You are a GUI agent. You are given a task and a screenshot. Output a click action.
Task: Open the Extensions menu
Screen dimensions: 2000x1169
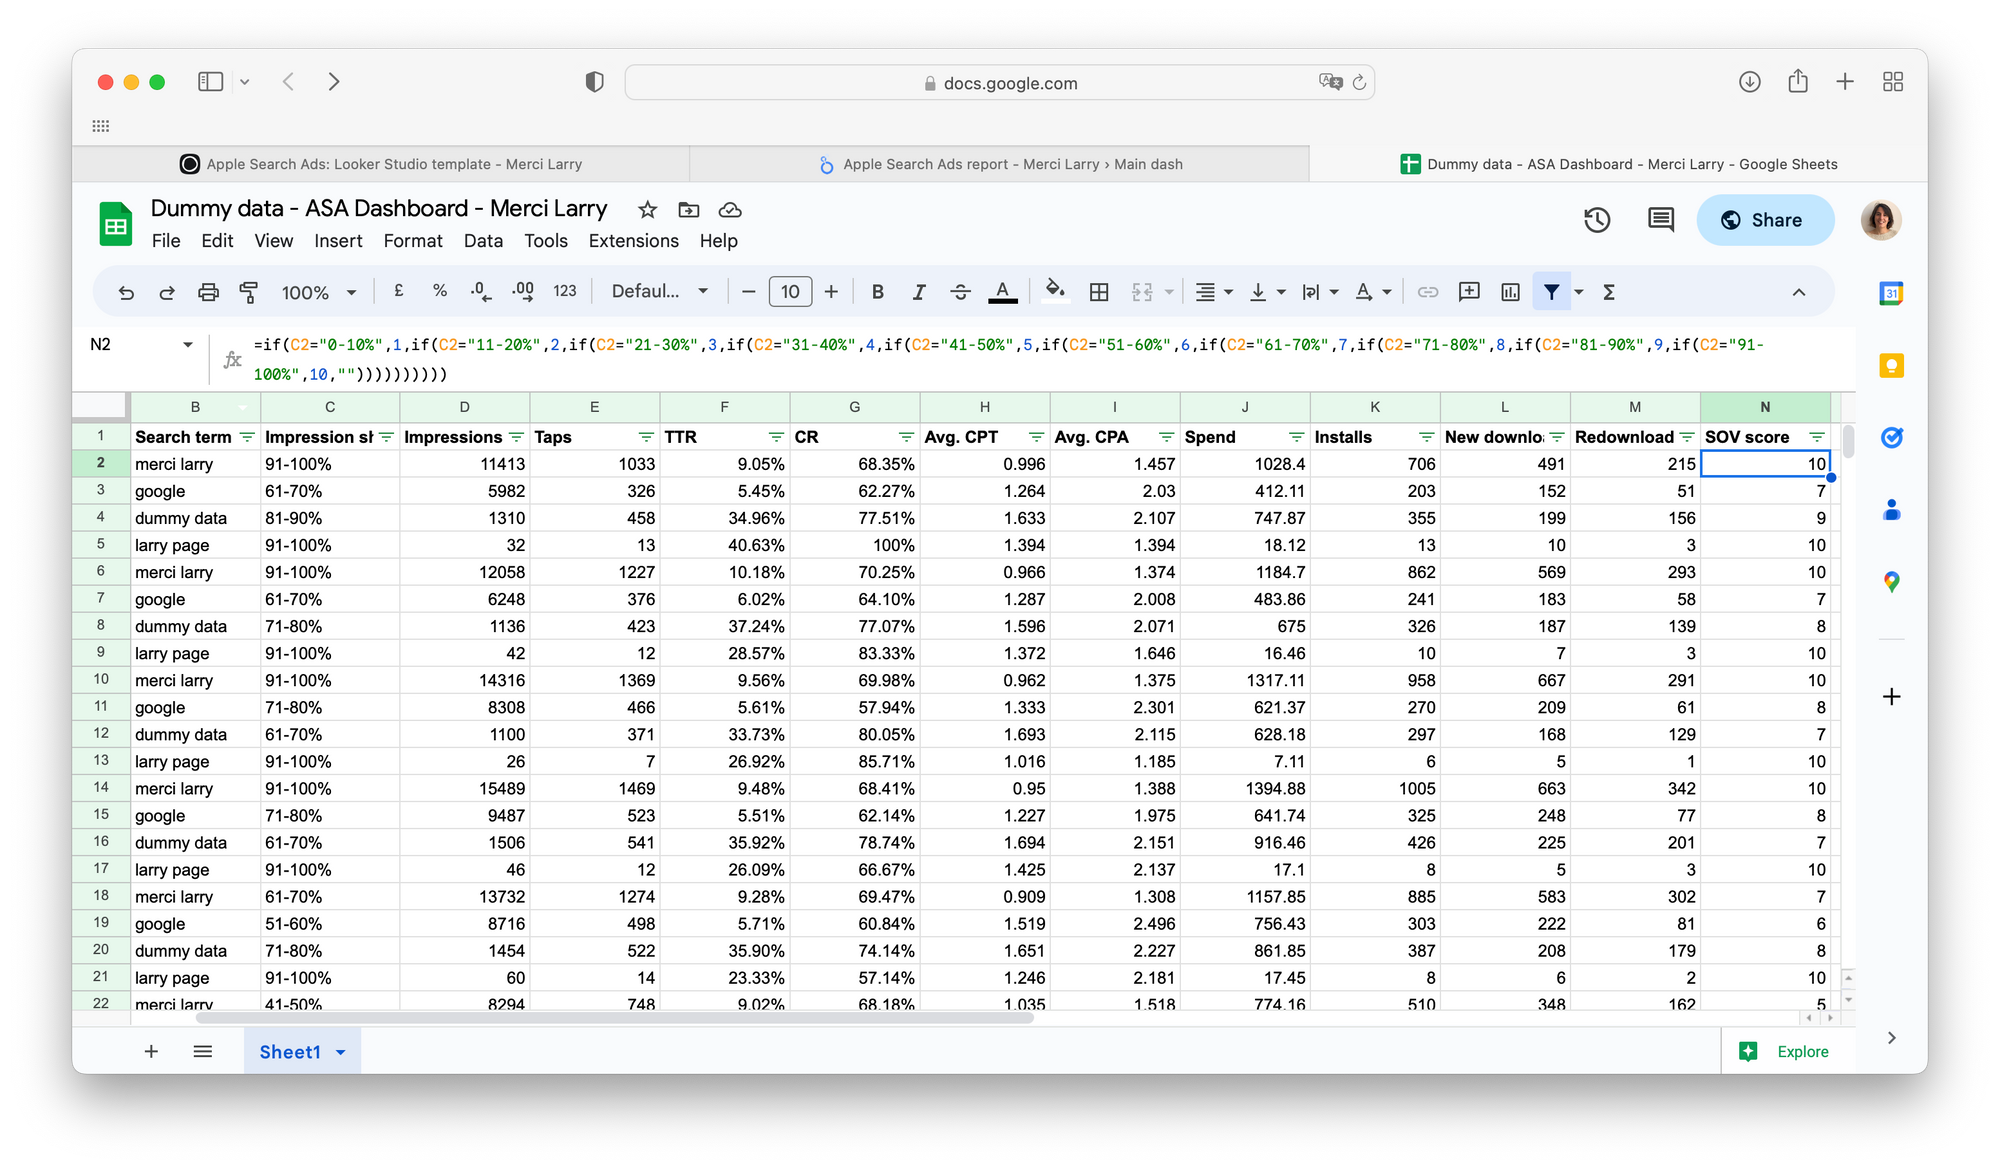tap(633, 241)
